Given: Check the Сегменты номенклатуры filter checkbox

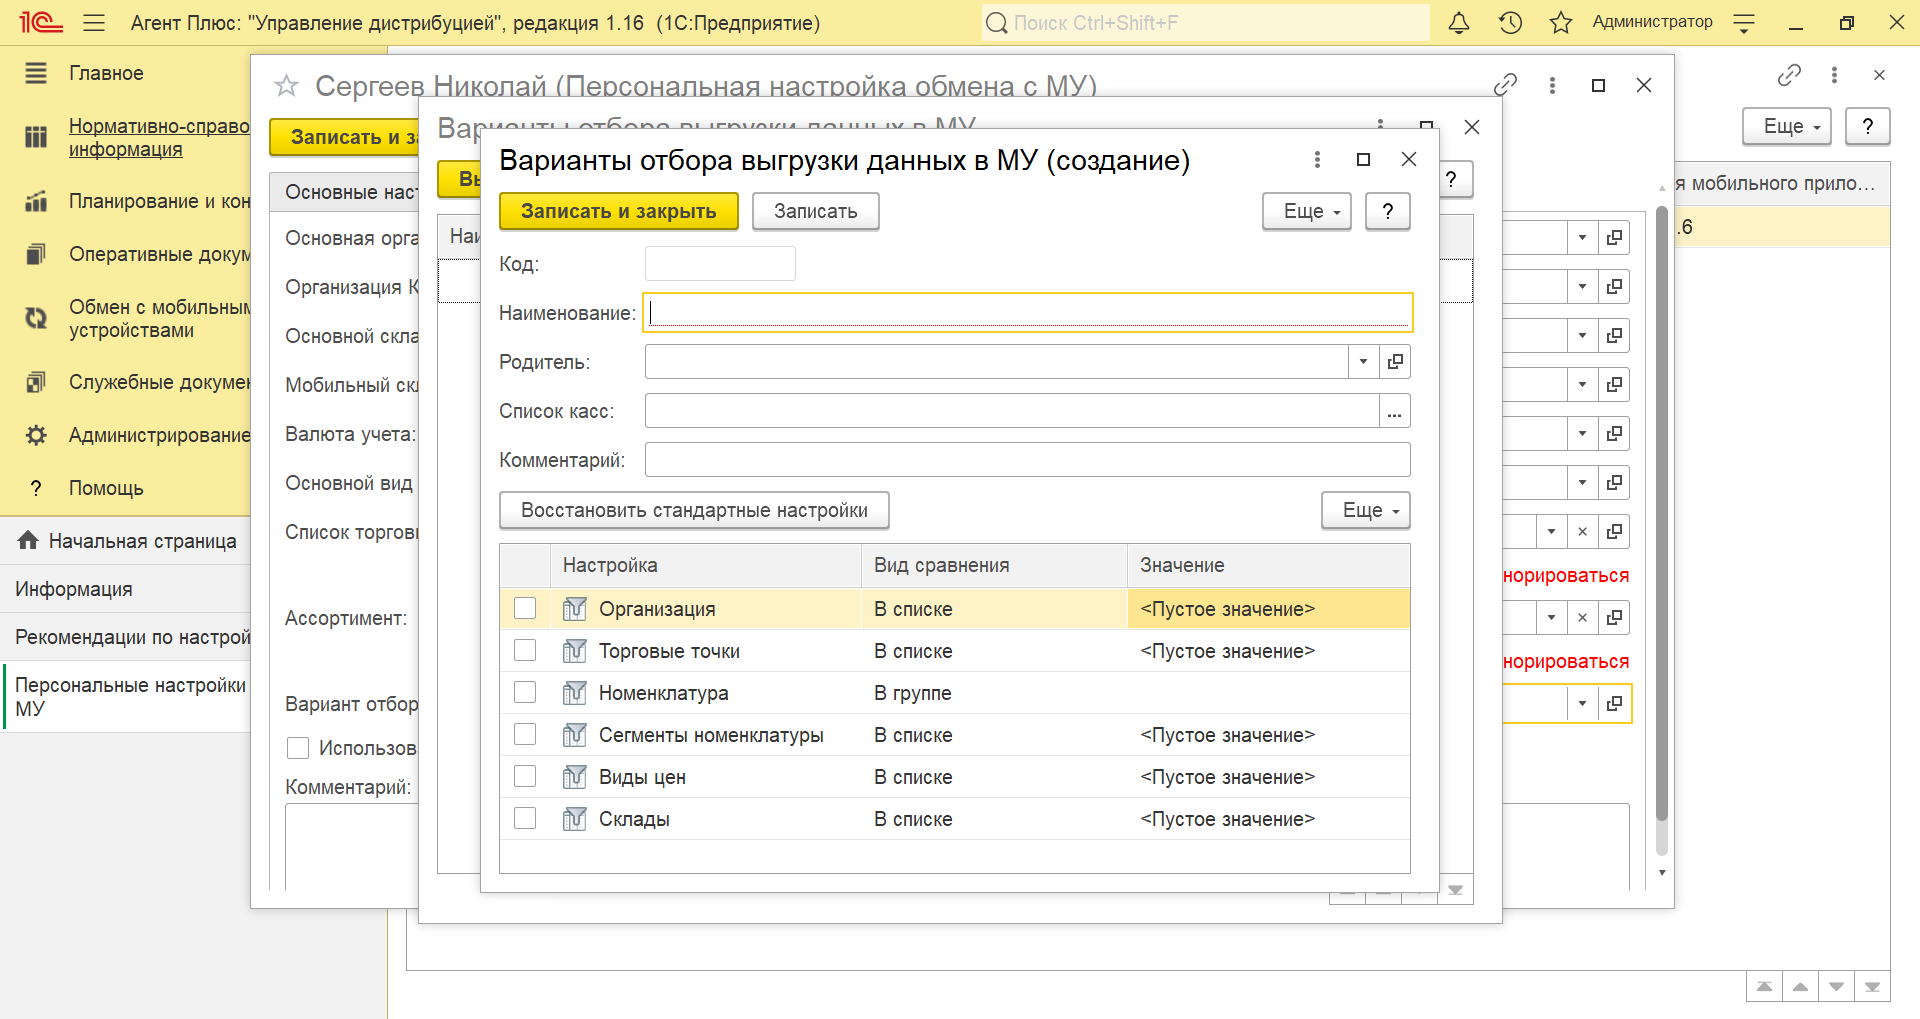Looking at the screenshot, I should [x=525, y=734].
